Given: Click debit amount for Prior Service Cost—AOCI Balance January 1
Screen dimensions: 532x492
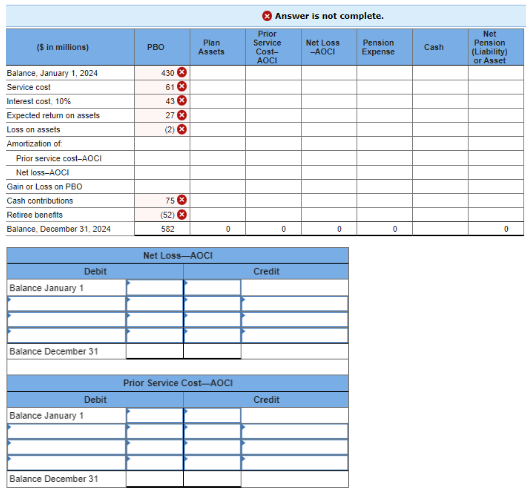Looking at the screenshot, I should tap(155, 416).
